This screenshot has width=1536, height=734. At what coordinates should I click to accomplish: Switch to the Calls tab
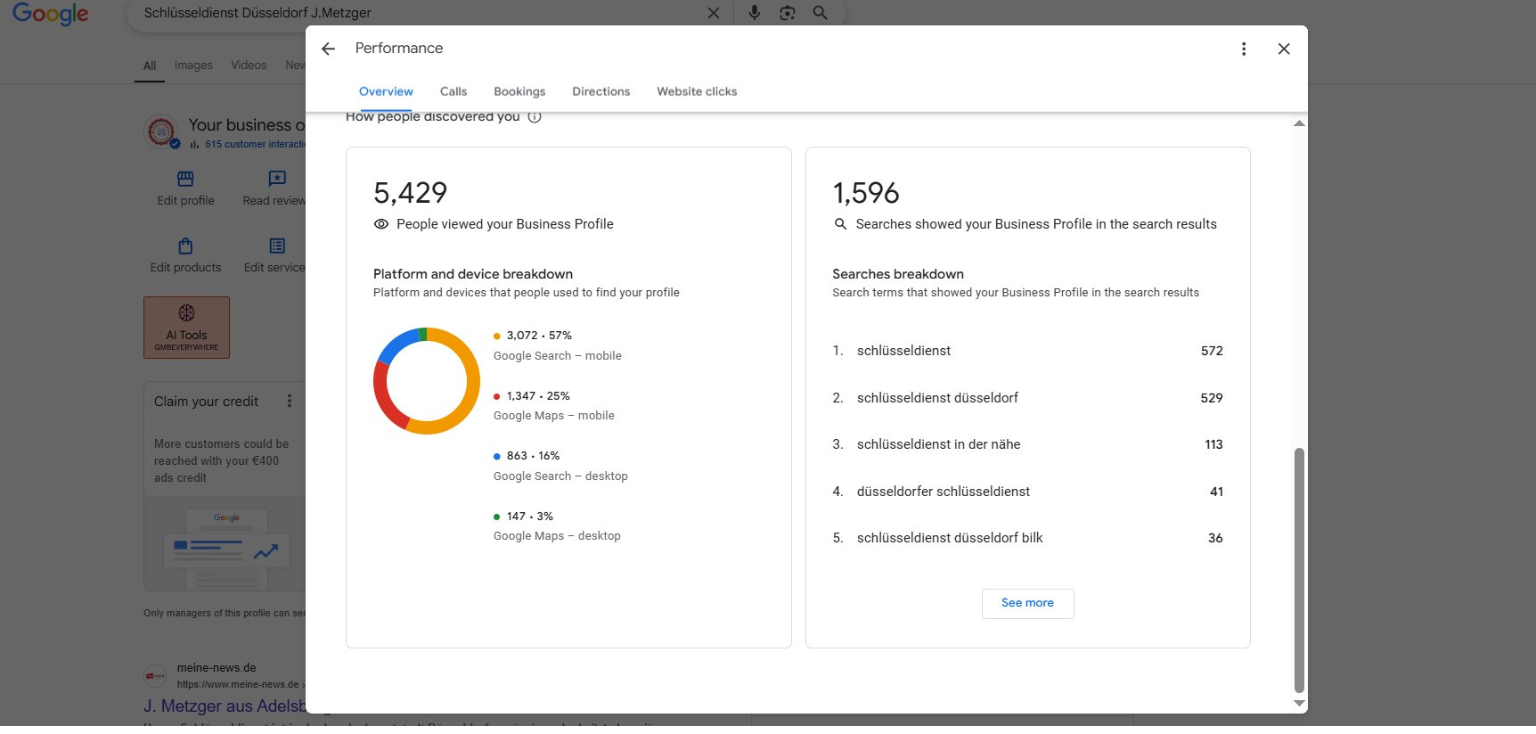(x=453, y=91)
